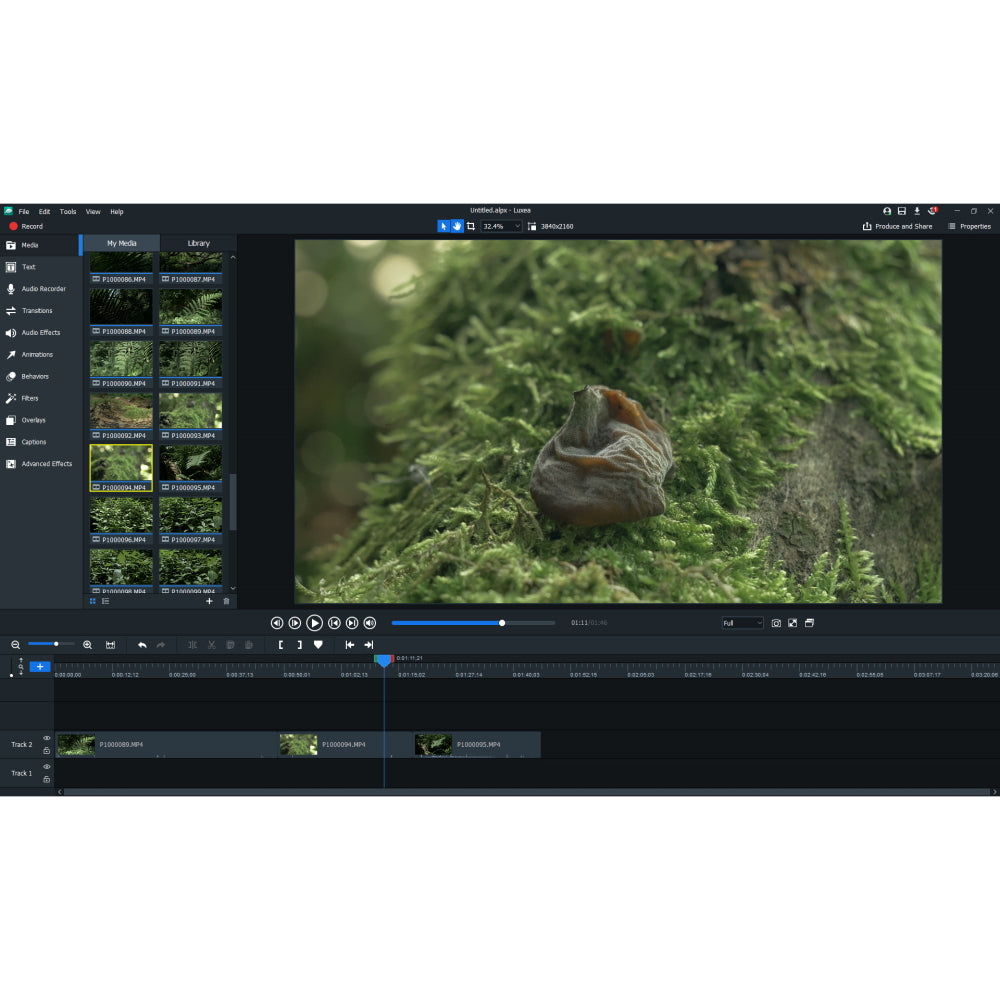Open the zoom percentage dropdown
This screenshot has height=1000, width=1000.
(517, 226)
